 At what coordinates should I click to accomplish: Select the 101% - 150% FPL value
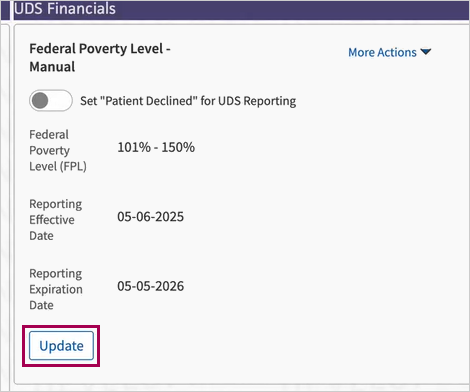pyautogui.click(x=156, y=147)
